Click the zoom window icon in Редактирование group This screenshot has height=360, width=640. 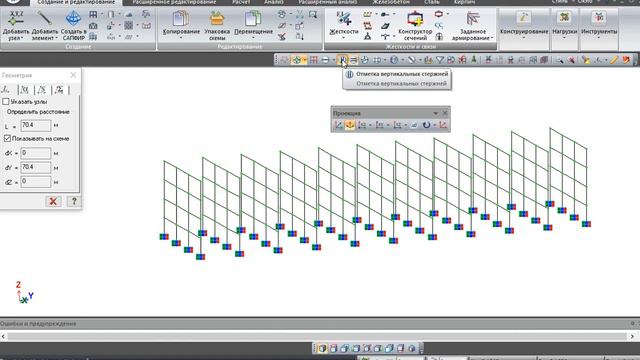[x=313, y=15]
